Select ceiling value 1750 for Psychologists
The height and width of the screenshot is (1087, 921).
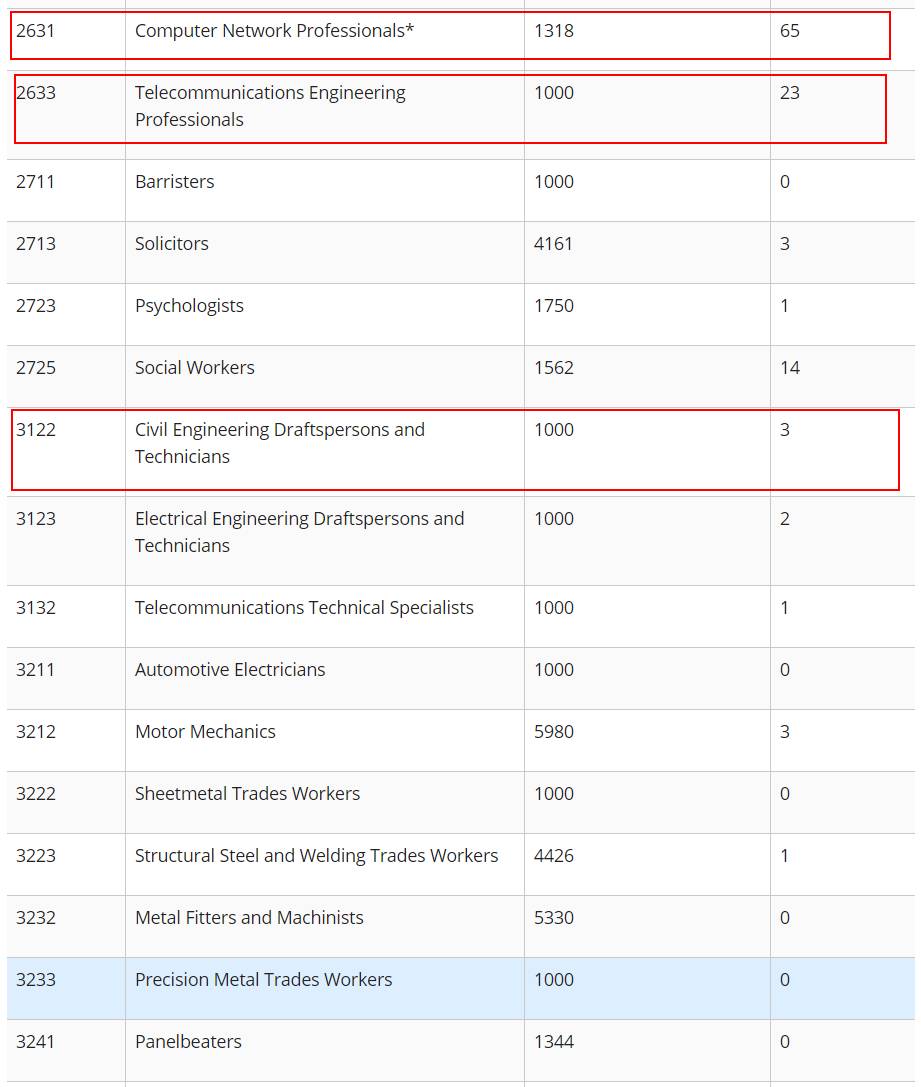(554, 306)
